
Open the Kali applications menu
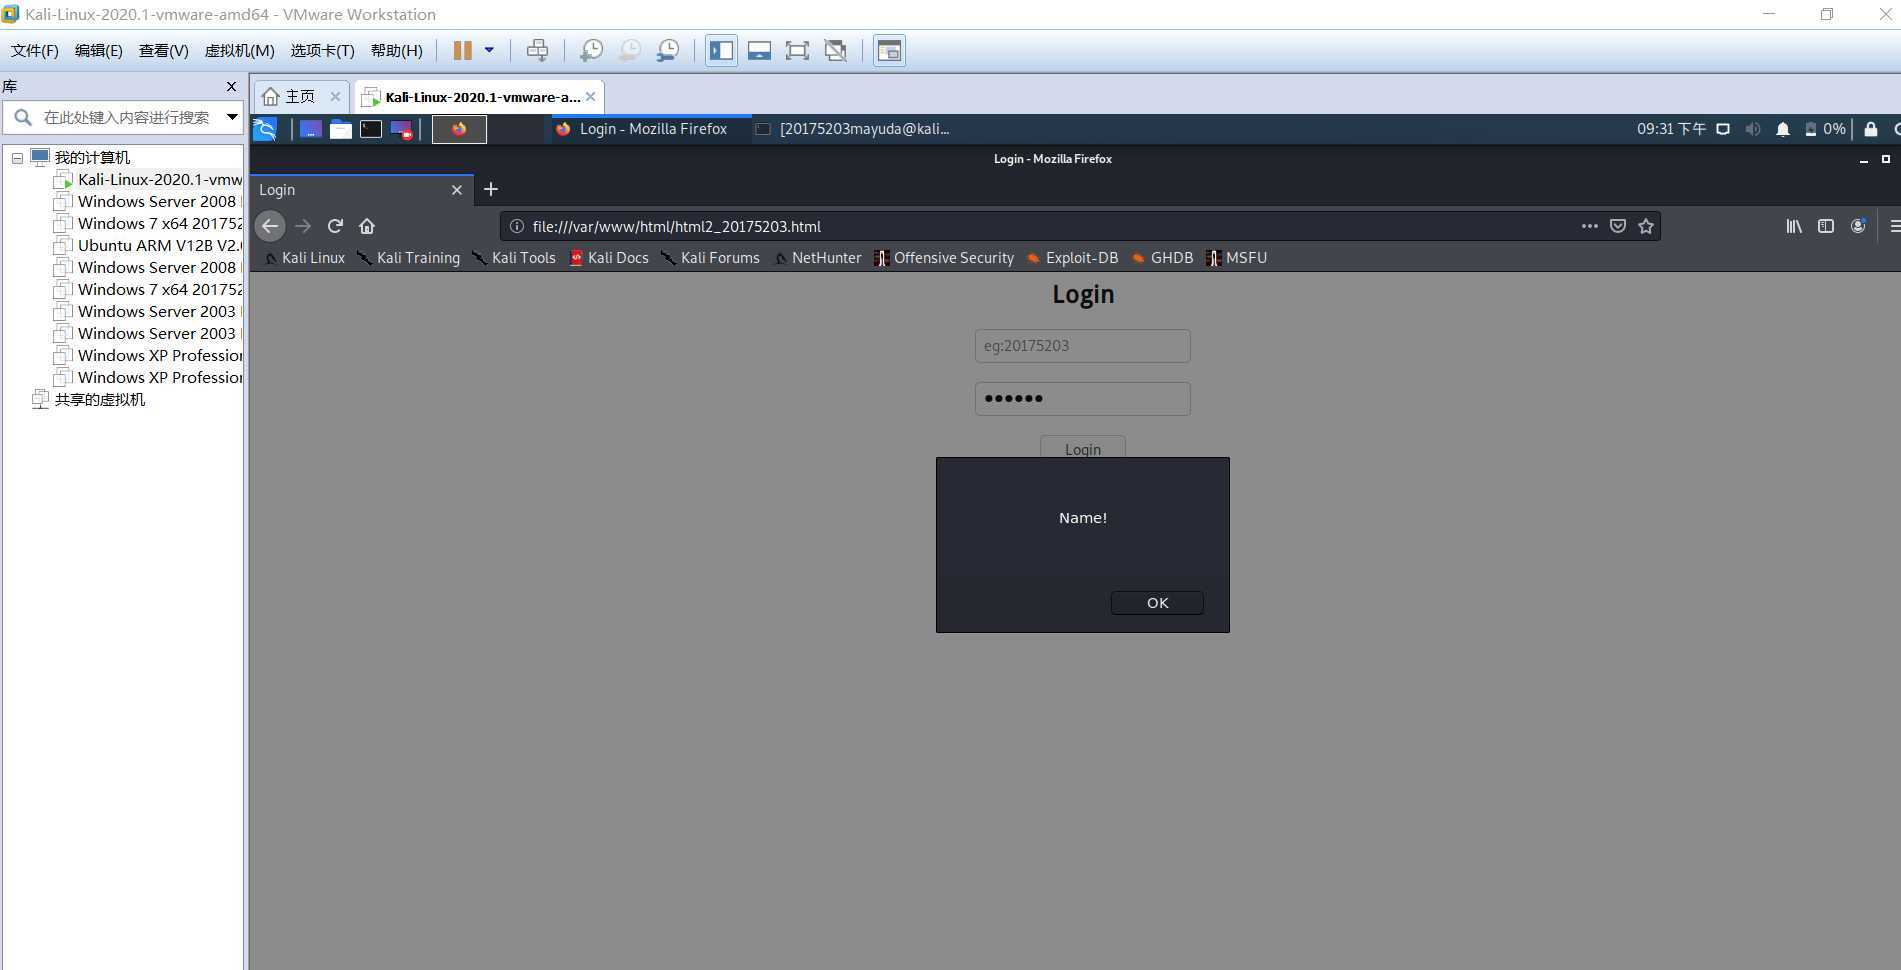(265, 129)
